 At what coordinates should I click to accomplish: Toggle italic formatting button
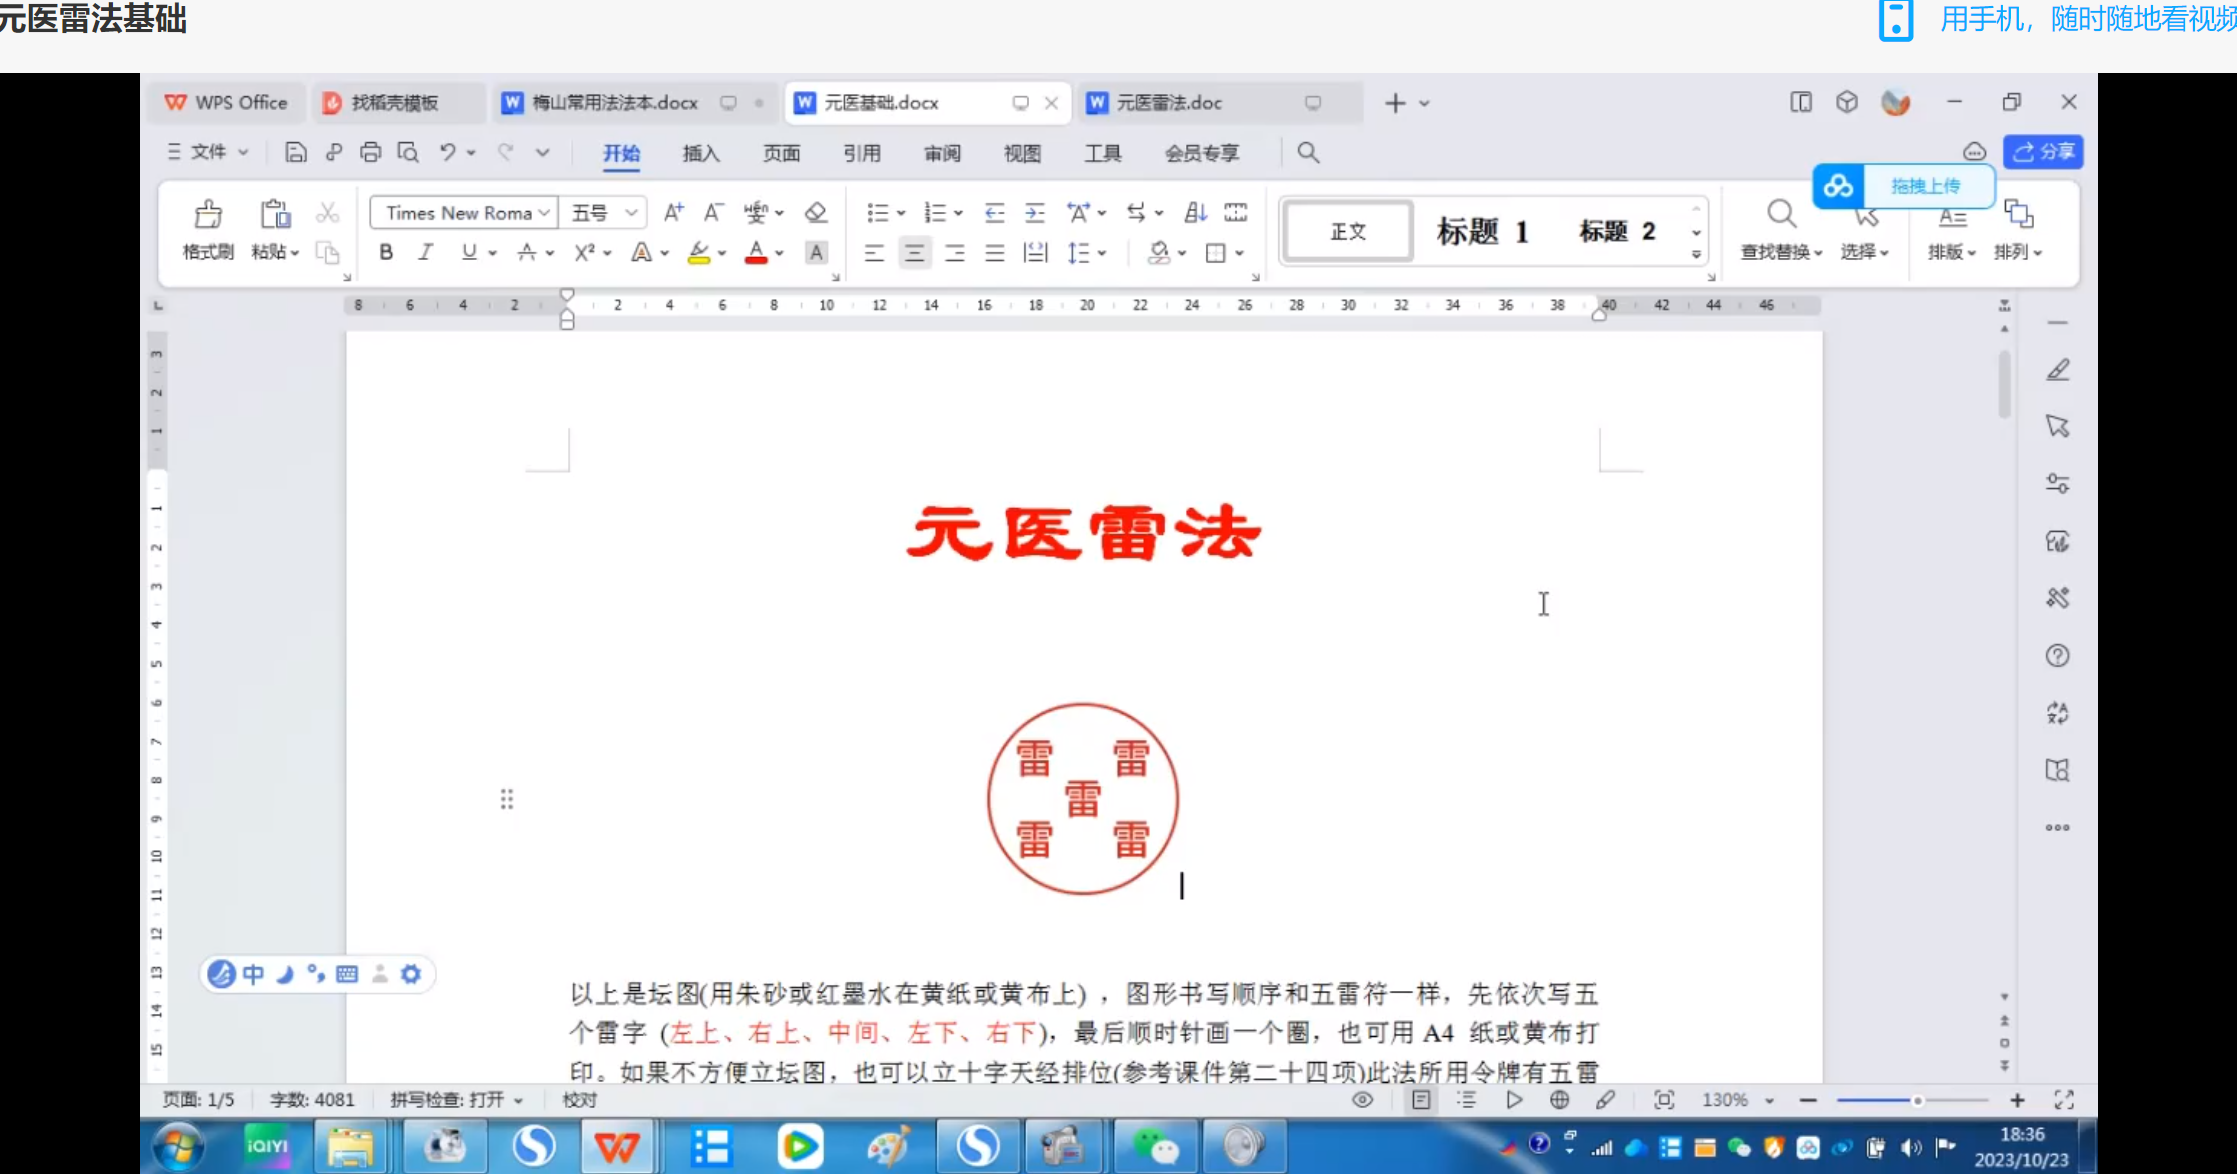click(426, 253)
